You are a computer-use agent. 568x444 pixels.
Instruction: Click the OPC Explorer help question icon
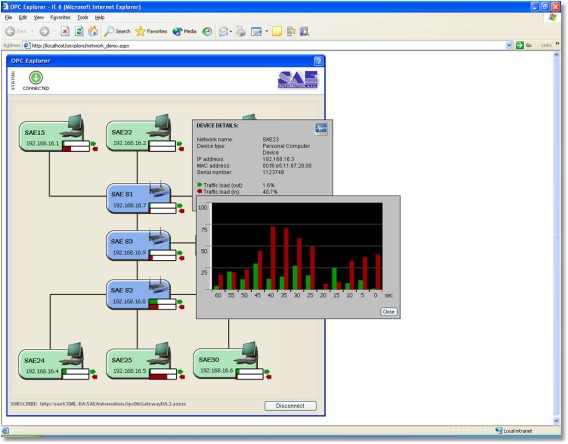click(x=318, y=61)
